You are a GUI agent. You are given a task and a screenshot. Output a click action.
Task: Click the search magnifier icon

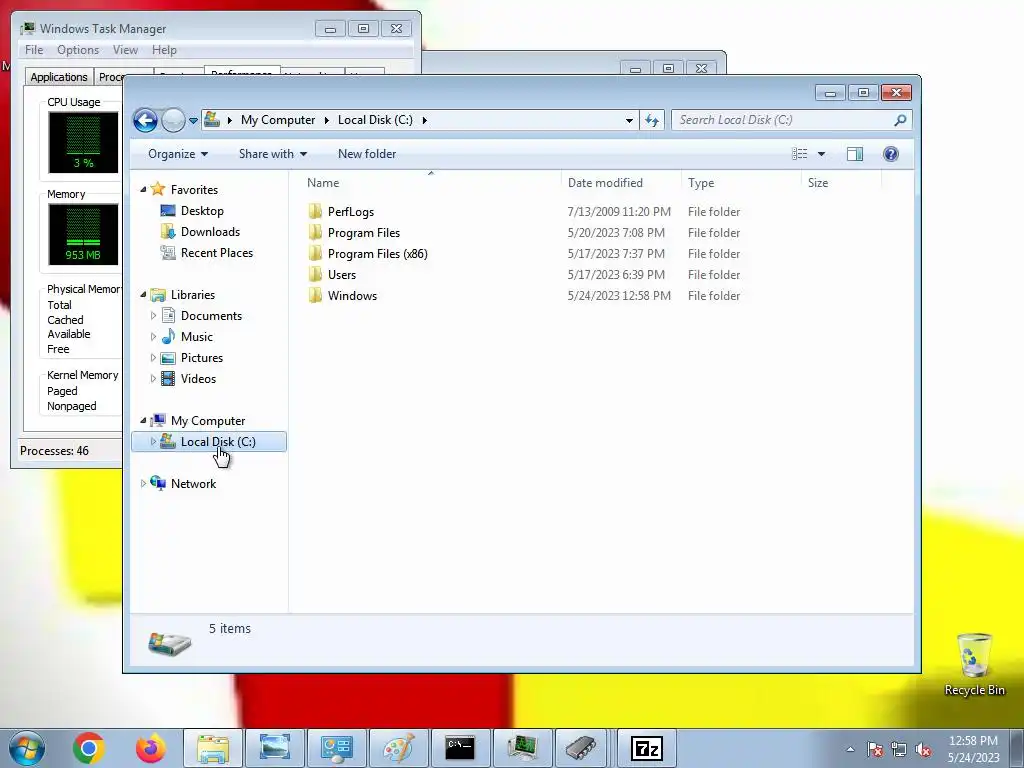coord(901,120)
